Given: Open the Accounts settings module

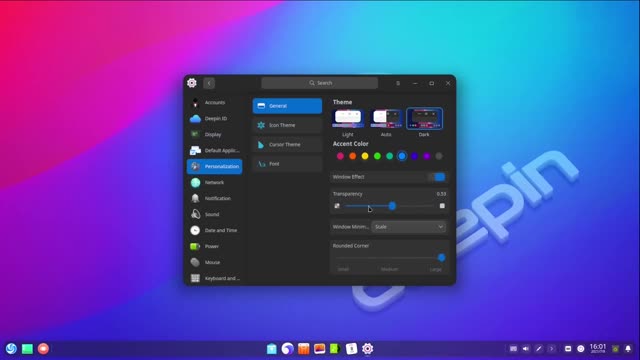Looking at the screenshot, I should 214,102.
